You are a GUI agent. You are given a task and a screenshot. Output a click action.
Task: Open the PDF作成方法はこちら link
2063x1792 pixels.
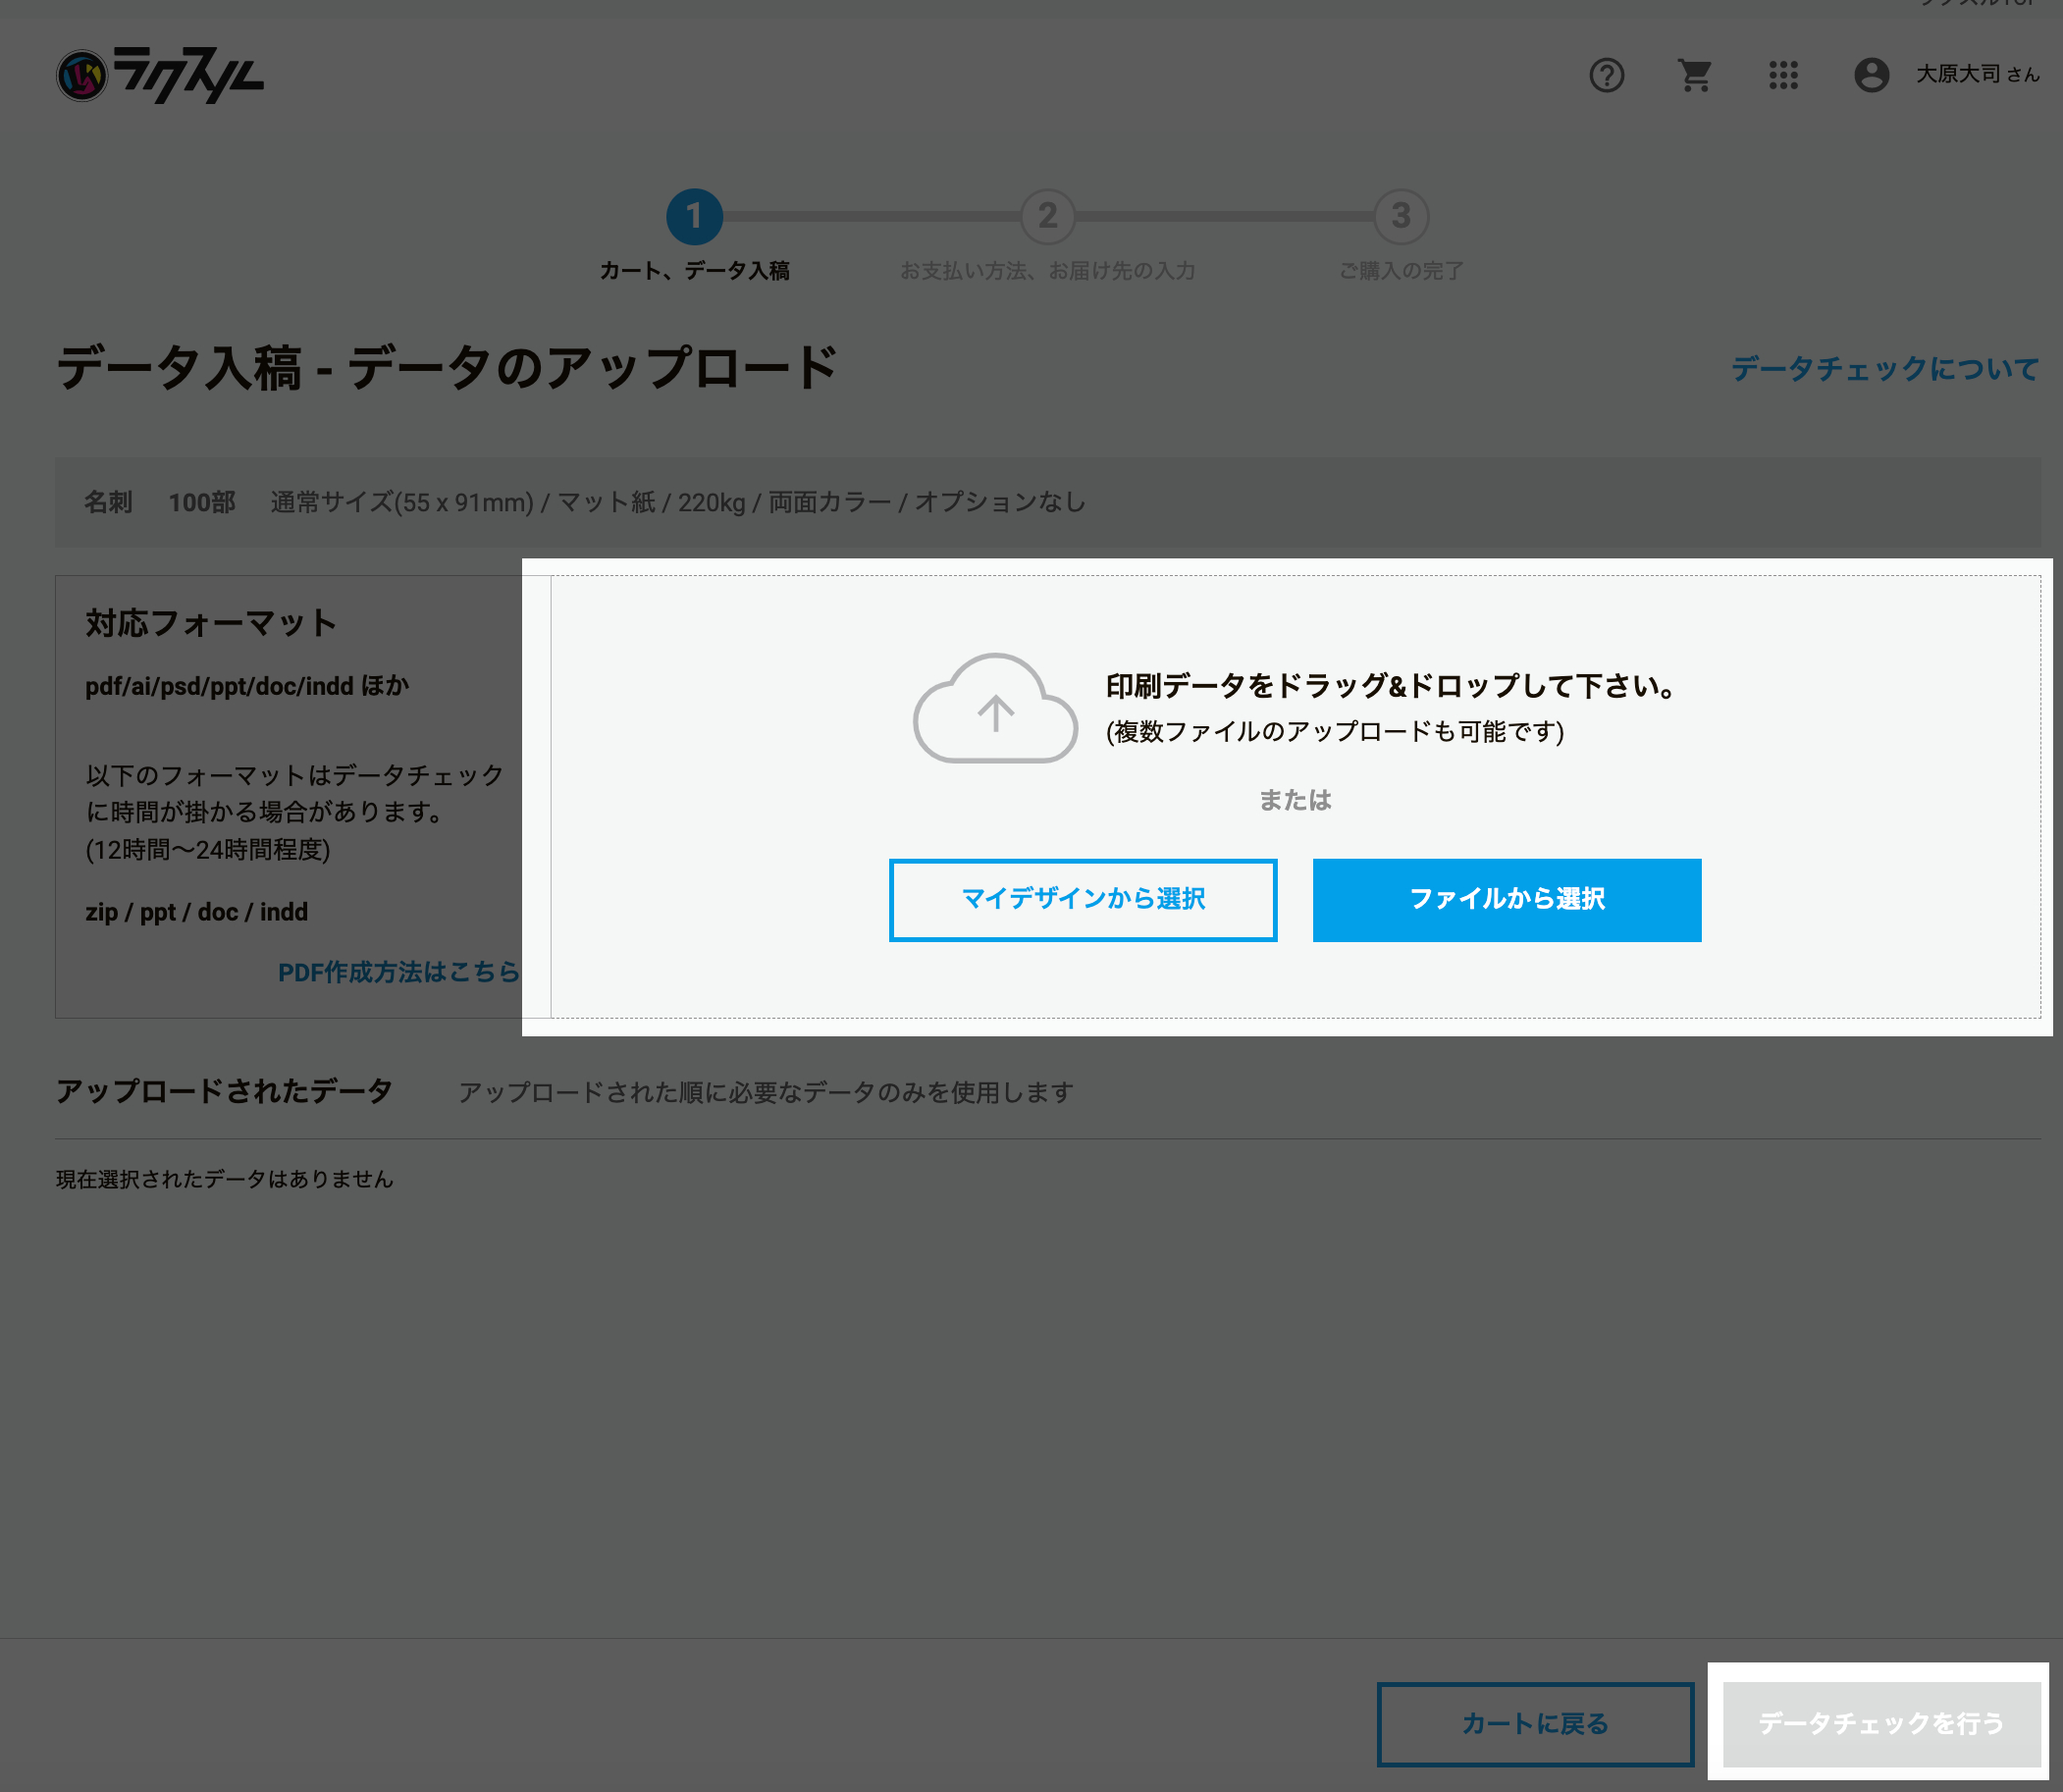click(x=399, y=972)
